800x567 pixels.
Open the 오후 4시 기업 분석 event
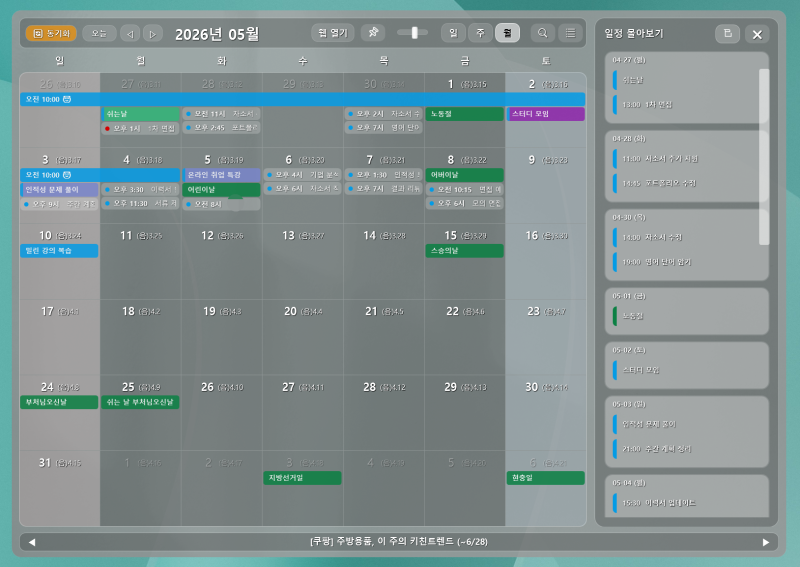point(303,175)
